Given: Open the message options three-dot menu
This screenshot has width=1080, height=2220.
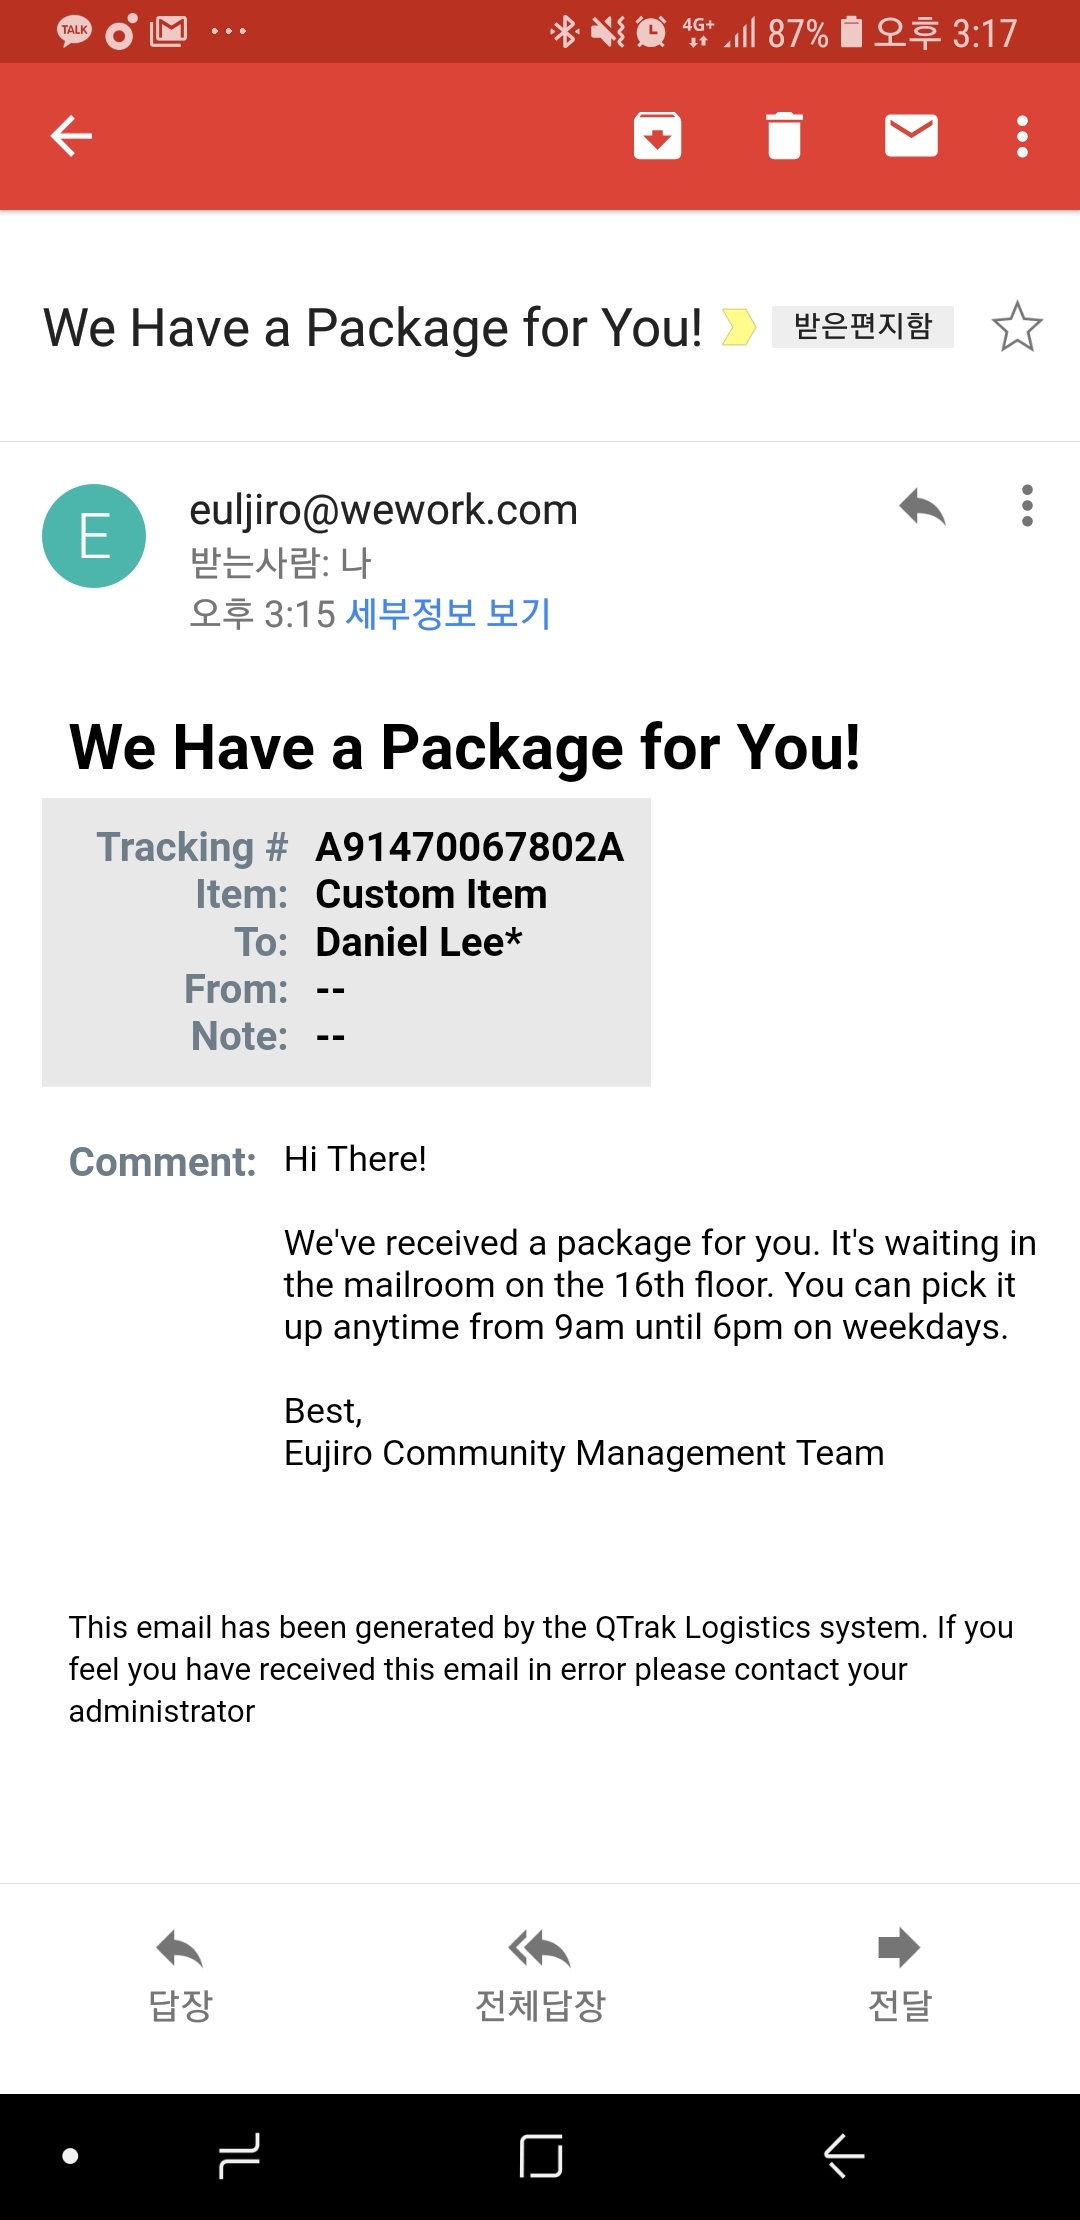Looking at the screenshot, I should (1027, 506).
